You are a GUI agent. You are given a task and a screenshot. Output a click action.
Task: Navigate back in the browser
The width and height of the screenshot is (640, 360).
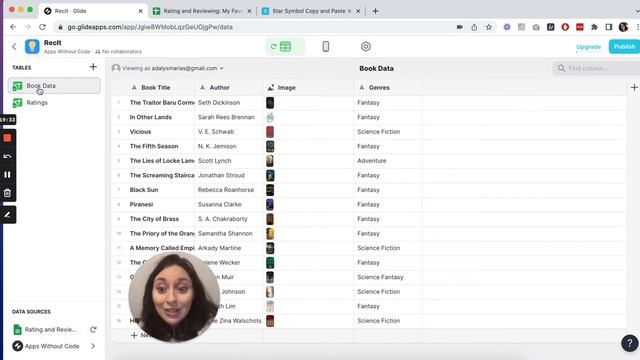pos(13,27)
